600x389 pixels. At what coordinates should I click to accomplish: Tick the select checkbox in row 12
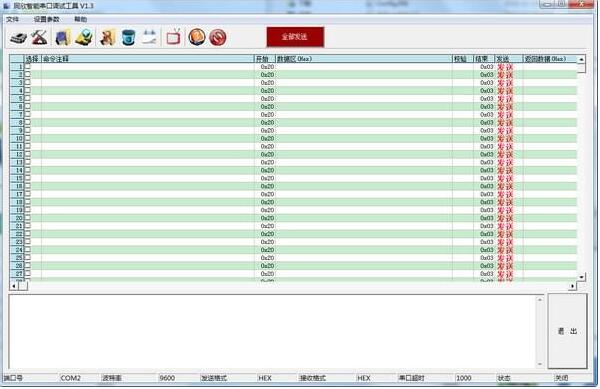coord(28,154)
